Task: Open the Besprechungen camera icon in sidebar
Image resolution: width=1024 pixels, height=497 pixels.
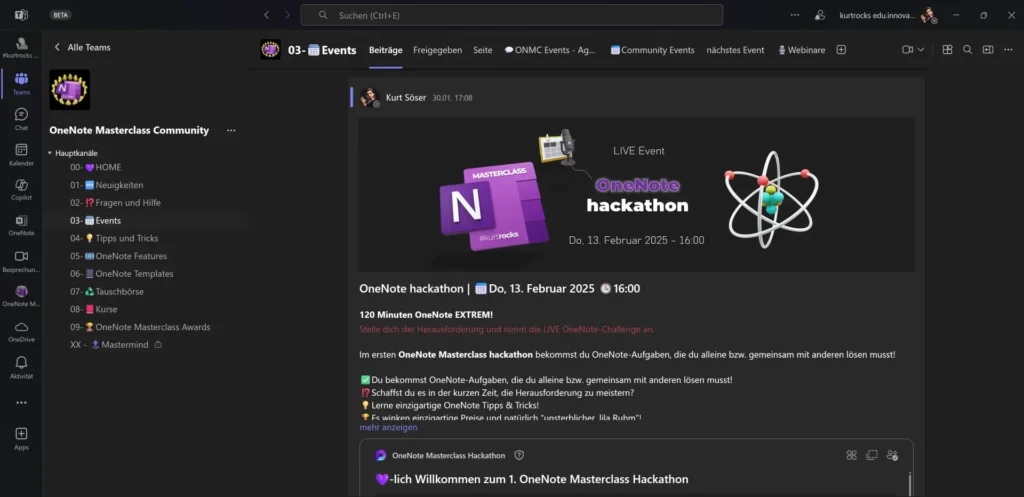Action: coord(21,260)
